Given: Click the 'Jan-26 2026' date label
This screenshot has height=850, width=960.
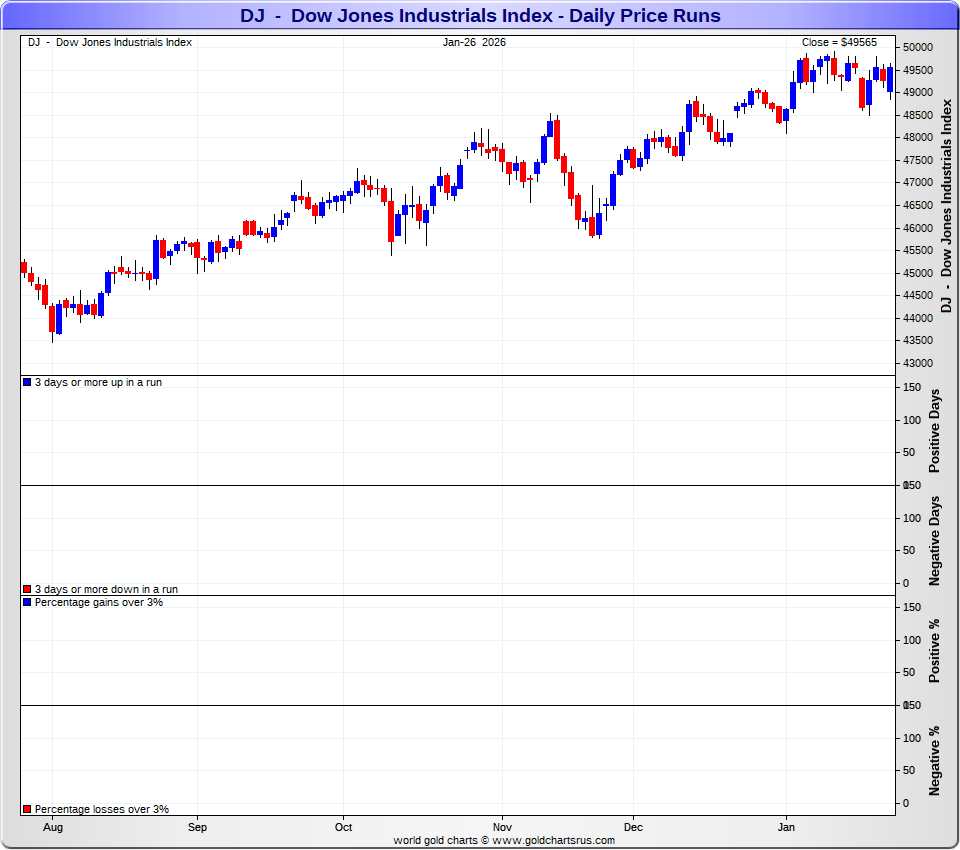Looking at the screenshot, I should coord(474,42).
